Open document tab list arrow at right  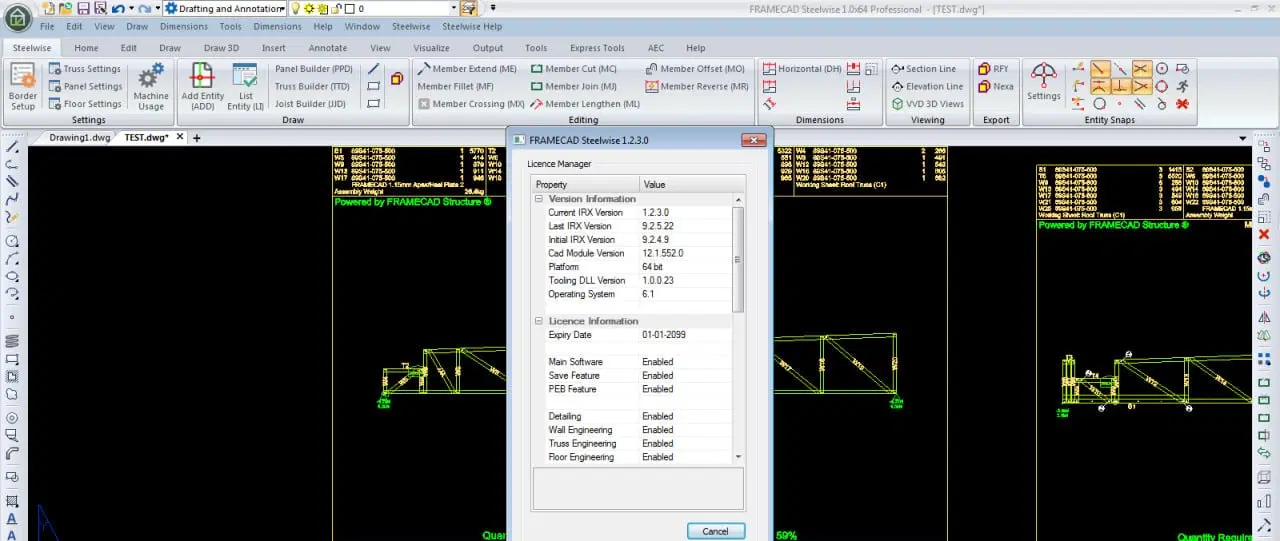point(1243,138)
